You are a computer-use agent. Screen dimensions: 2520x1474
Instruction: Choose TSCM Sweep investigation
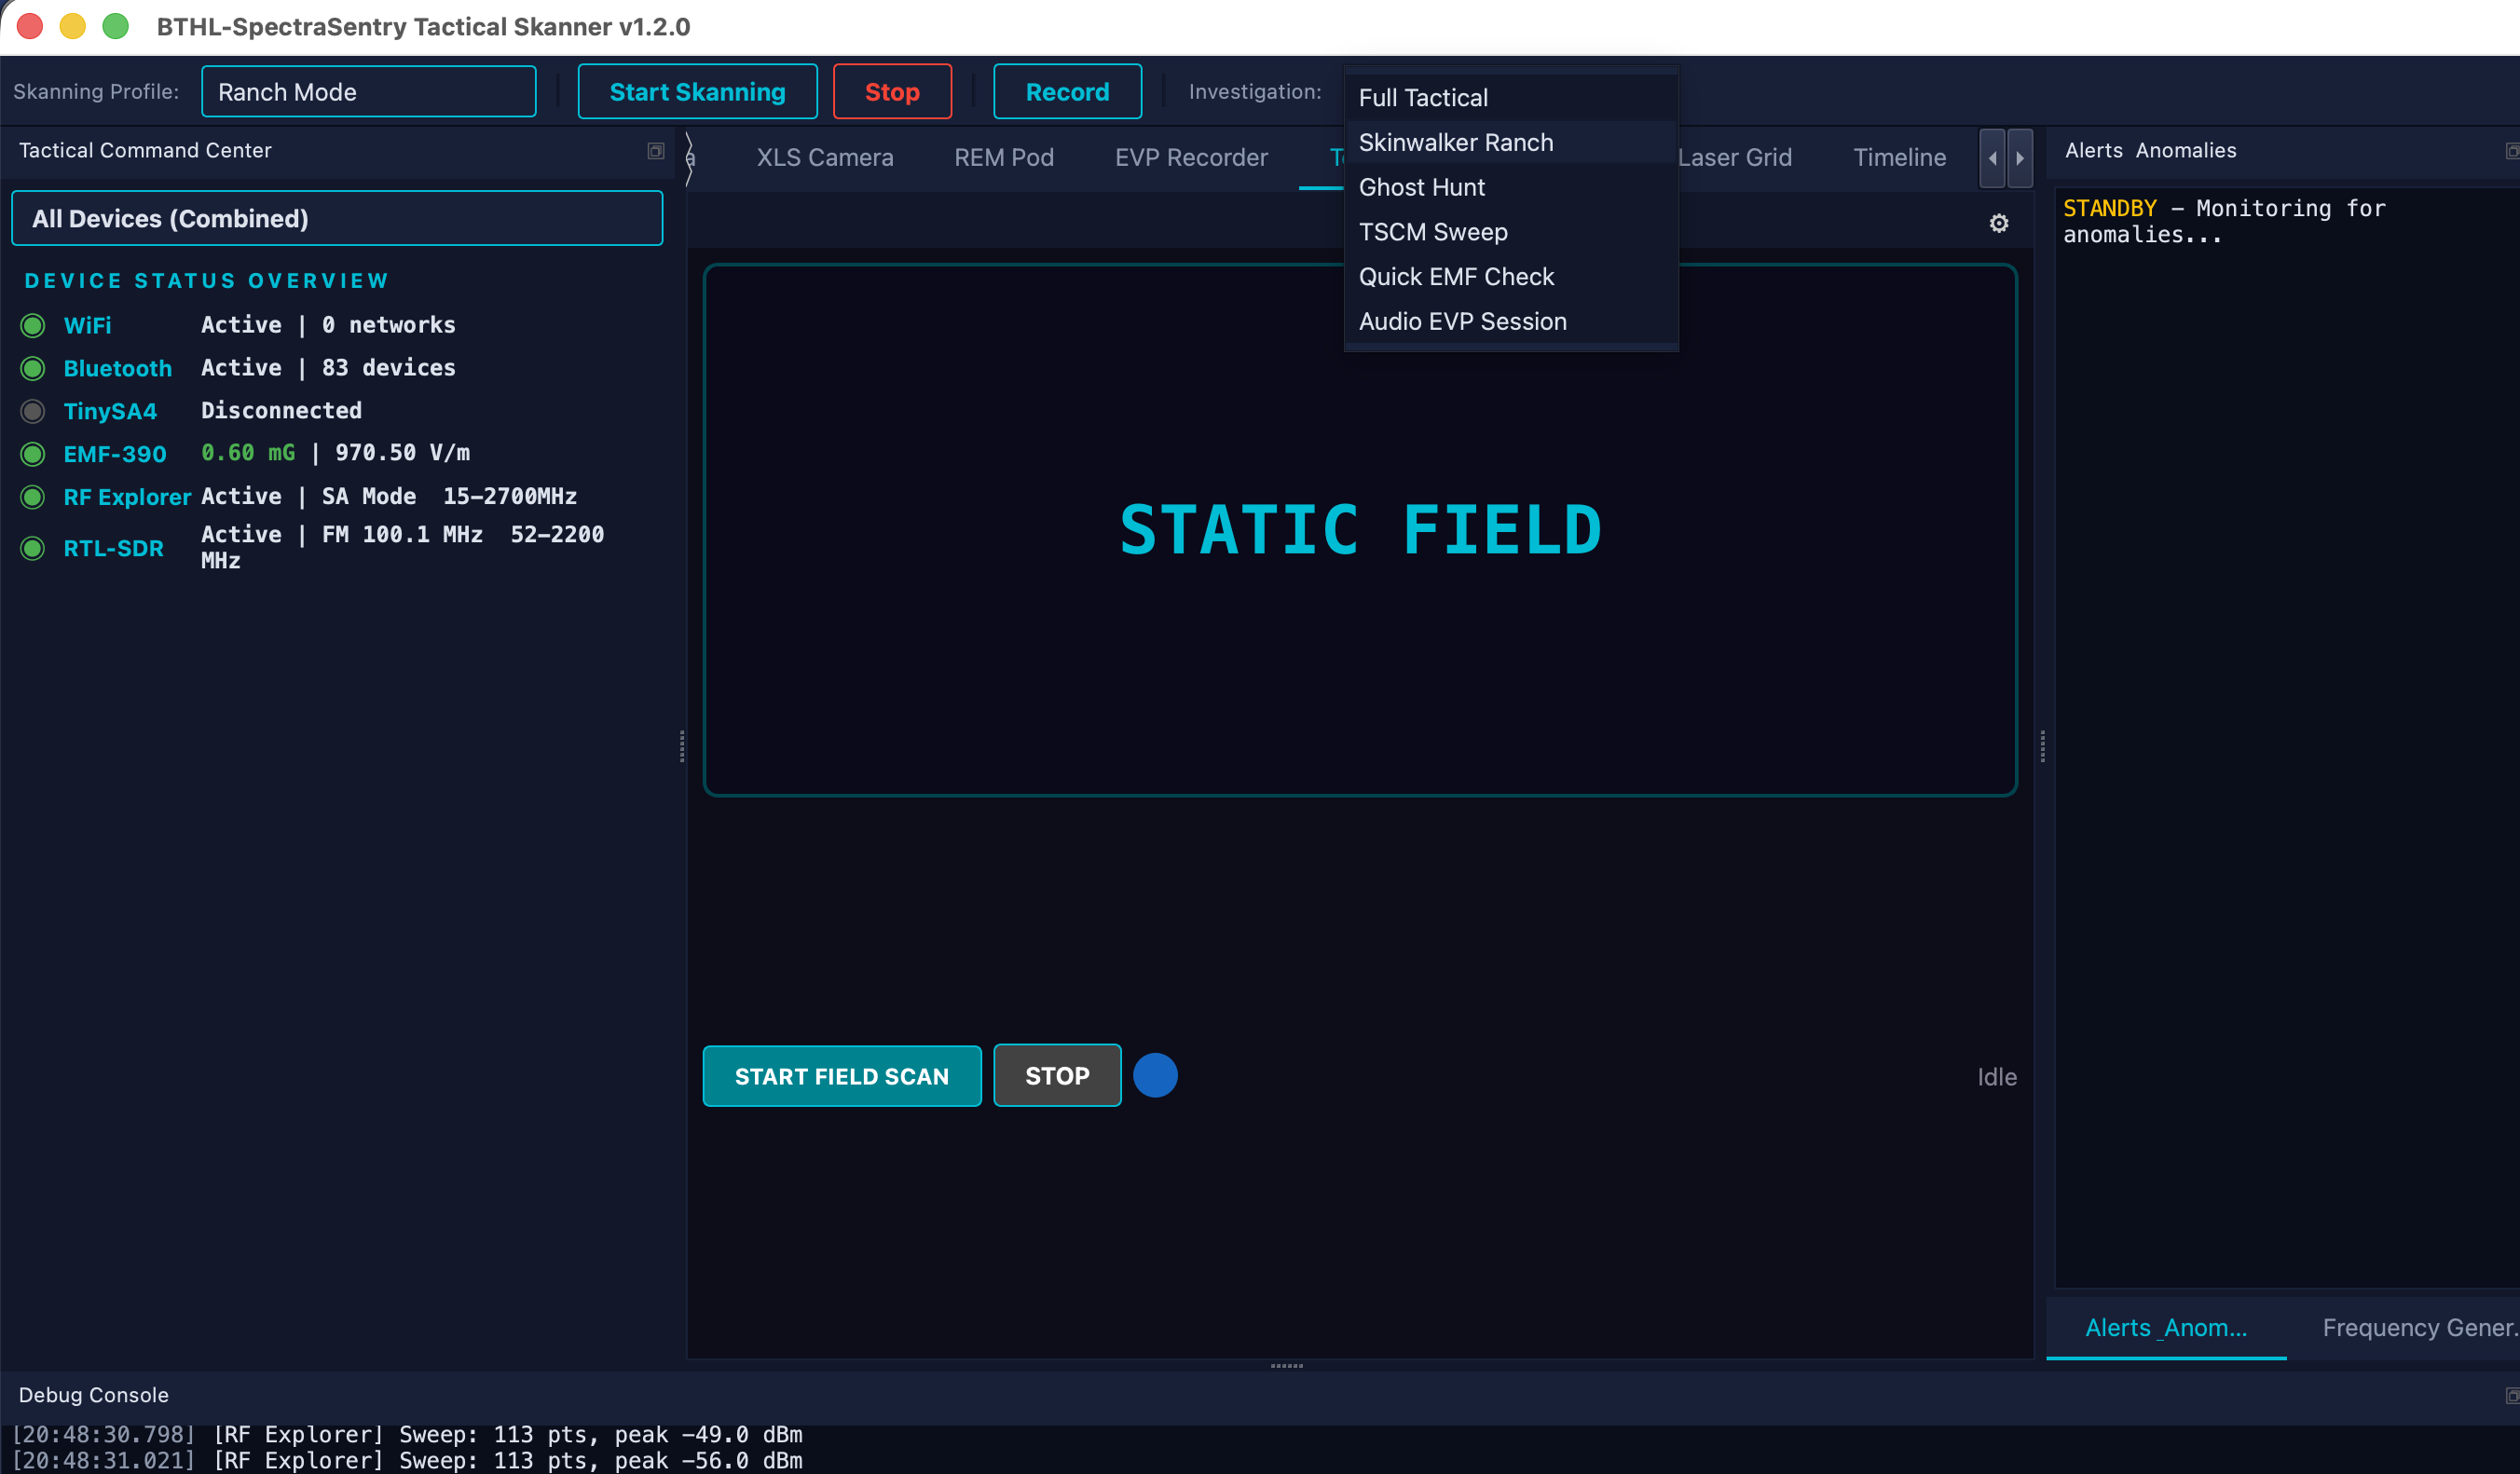[x=1511, y=232]
